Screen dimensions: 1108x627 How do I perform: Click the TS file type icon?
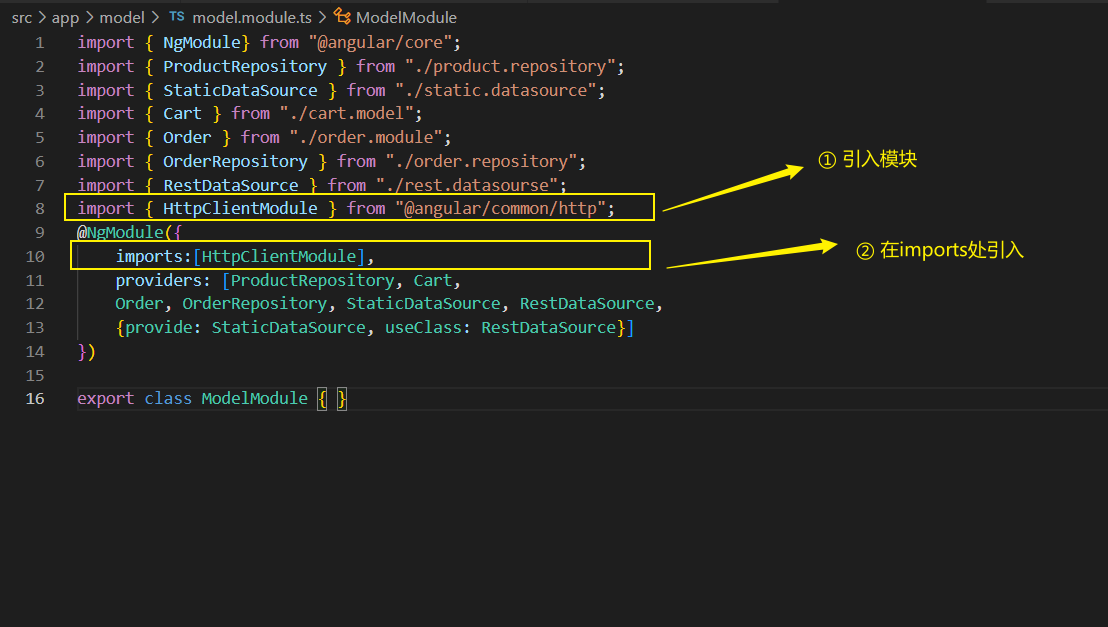pos(177,16)
